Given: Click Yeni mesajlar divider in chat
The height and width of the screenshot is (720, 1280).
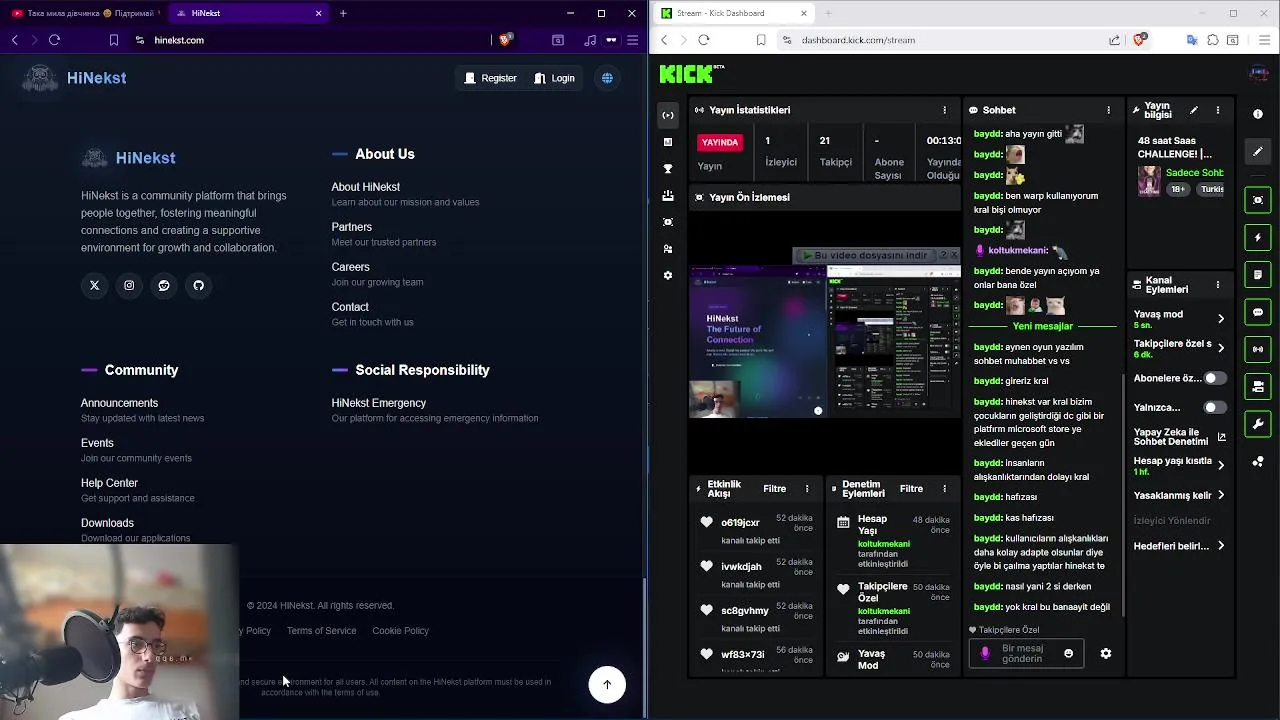Looking at the screenshot, I should click(x=1042, y=326).
